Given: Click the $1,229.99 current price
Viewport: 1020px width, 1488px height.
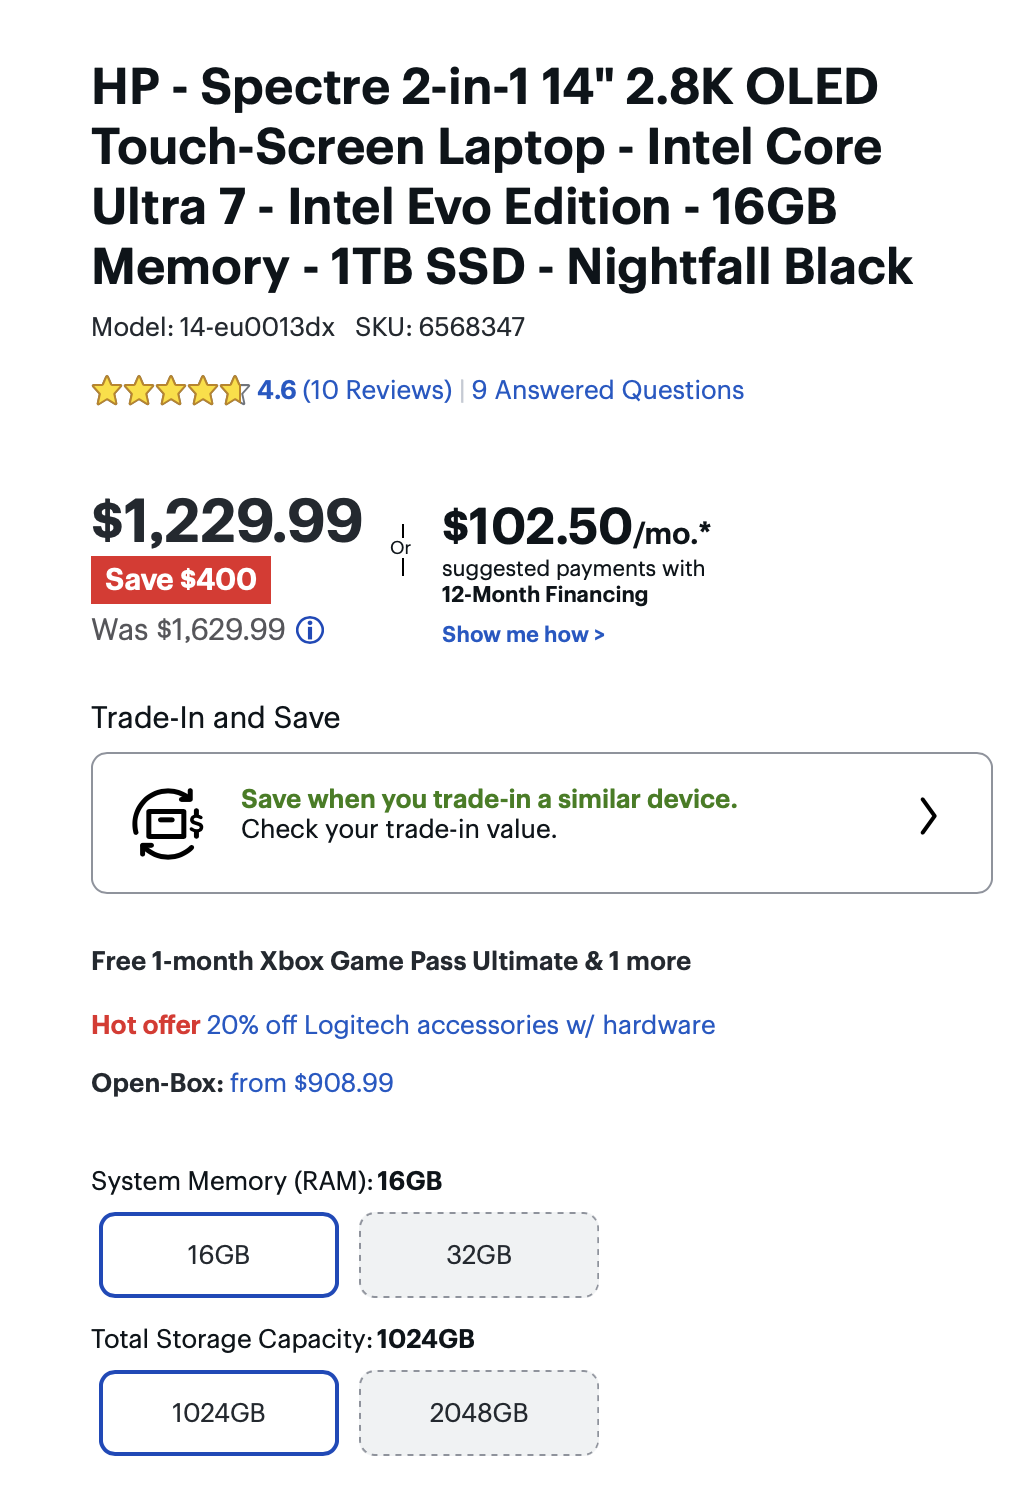Looking at the screenshot, I should [227, 521].
